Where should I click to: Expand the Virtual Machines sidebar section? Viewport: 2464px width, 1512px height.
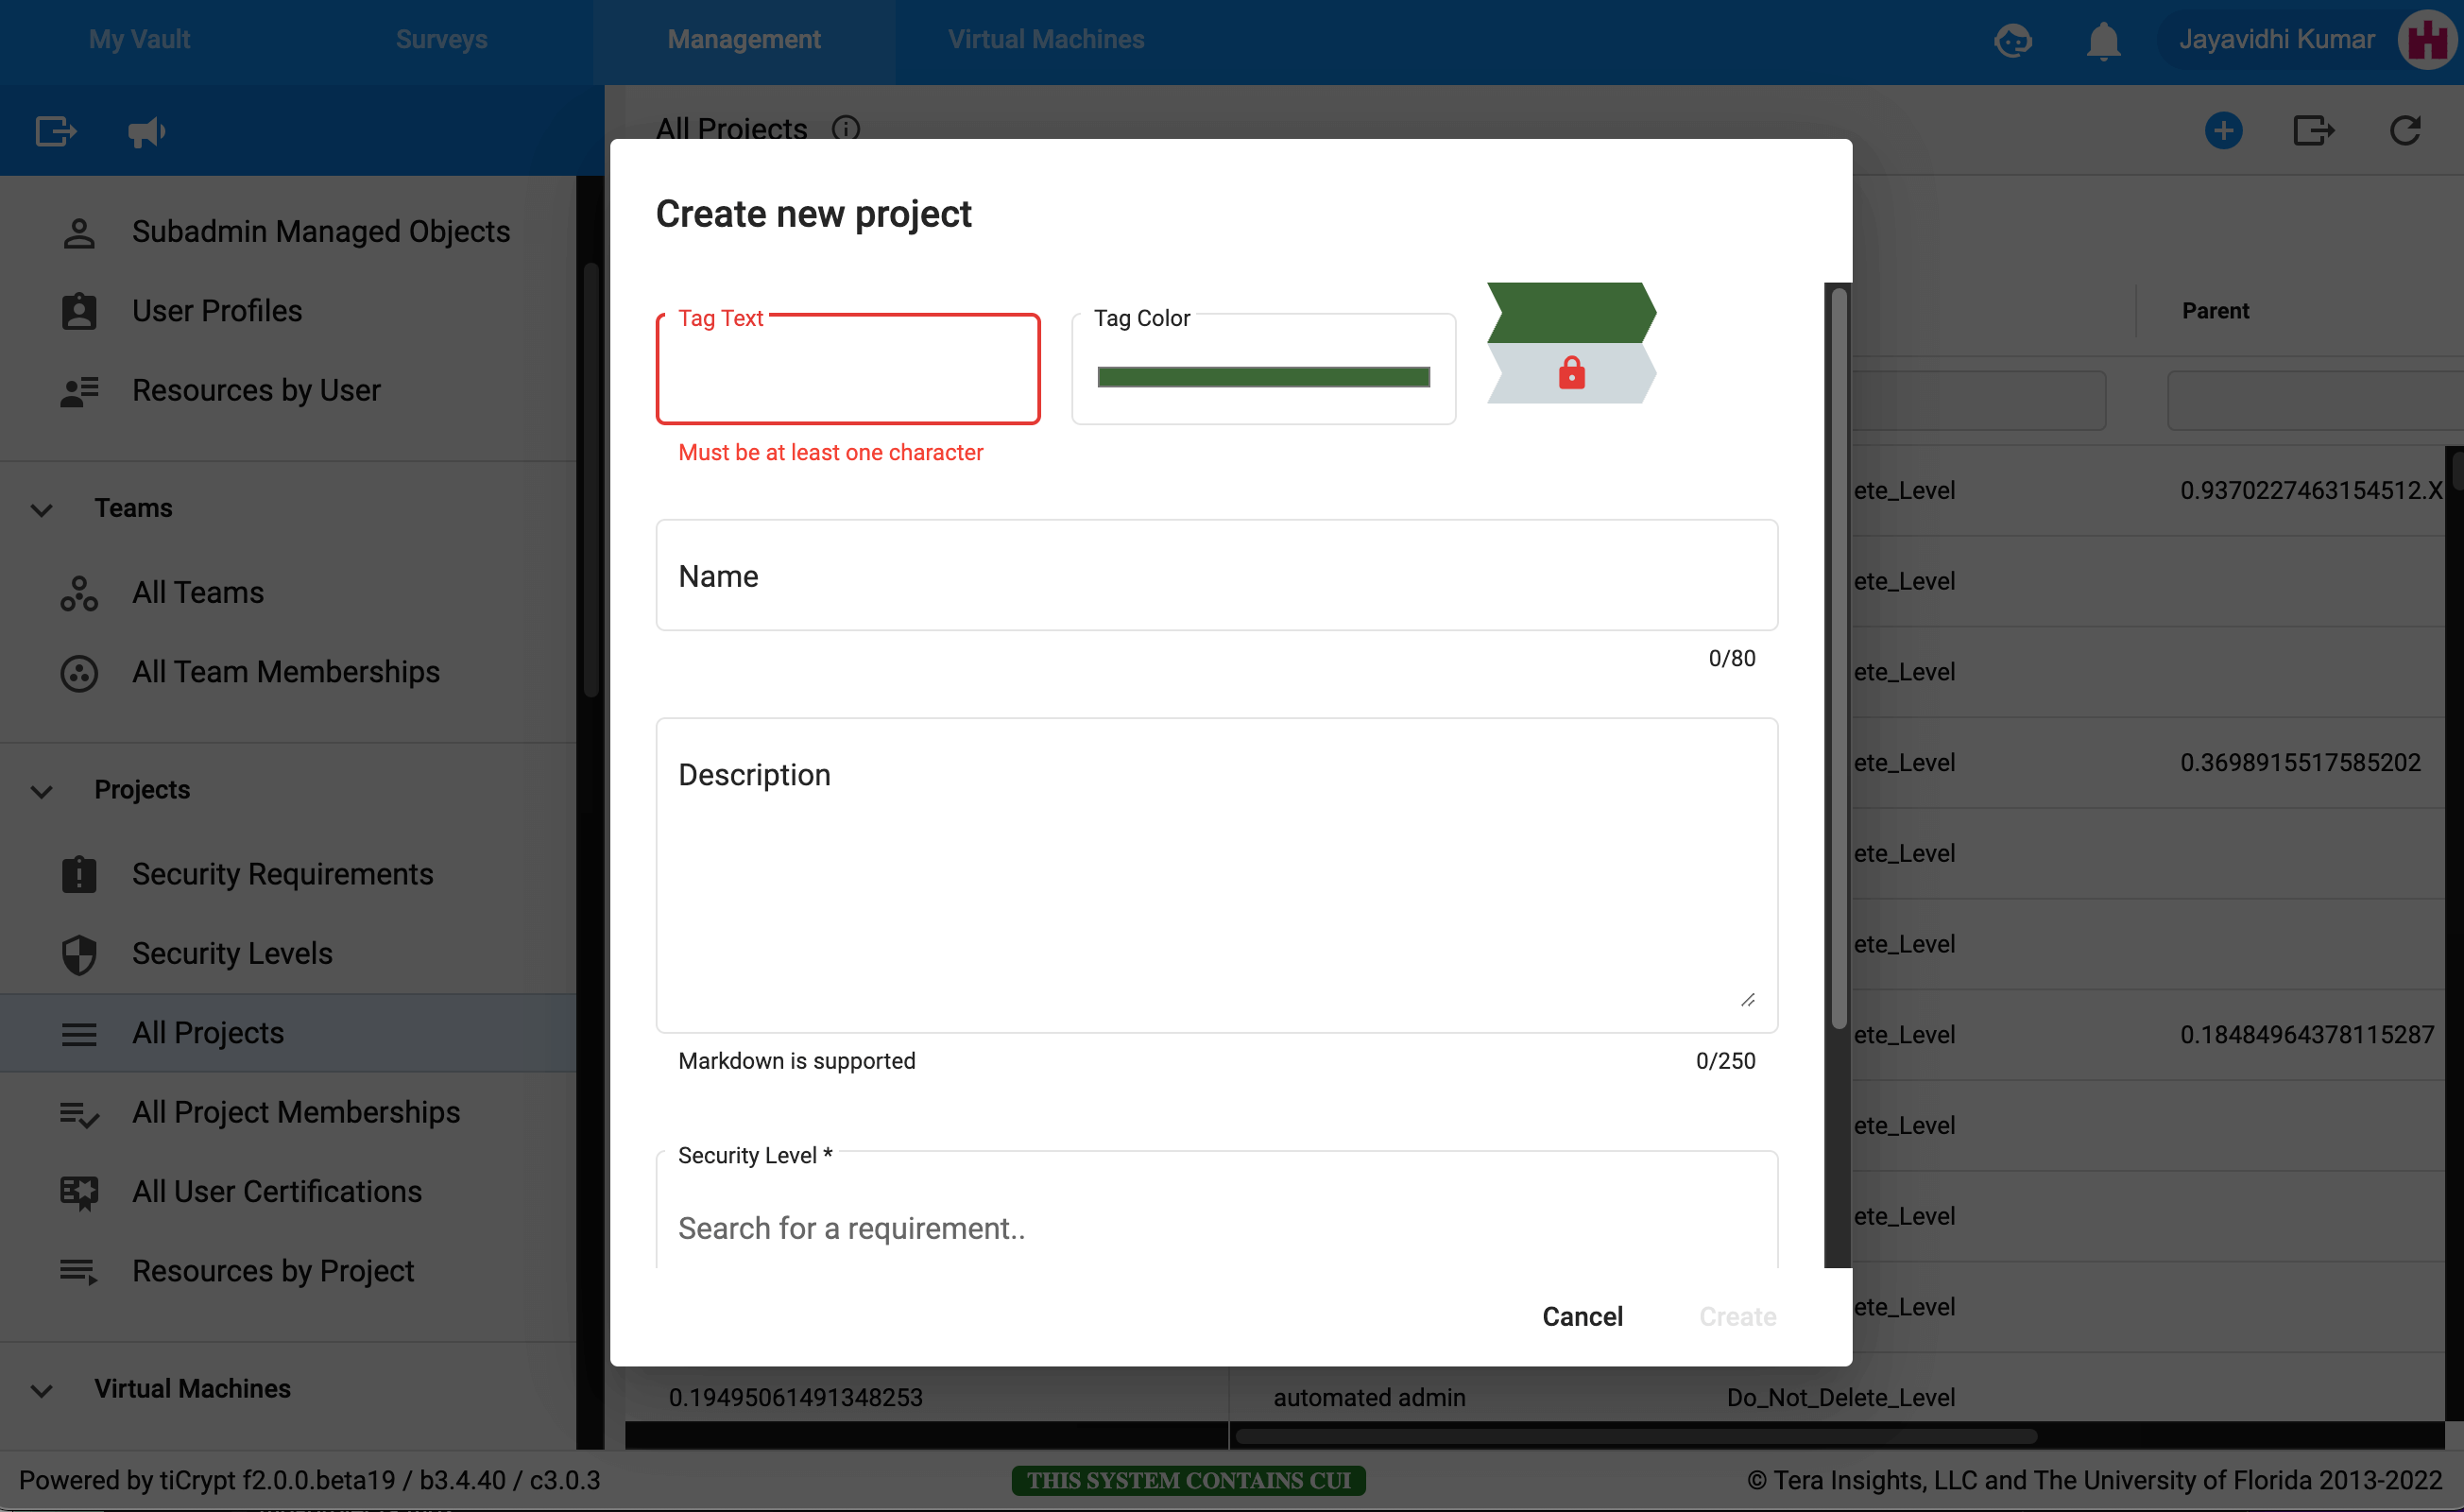pyautogui.click(x=42, y=1390)
